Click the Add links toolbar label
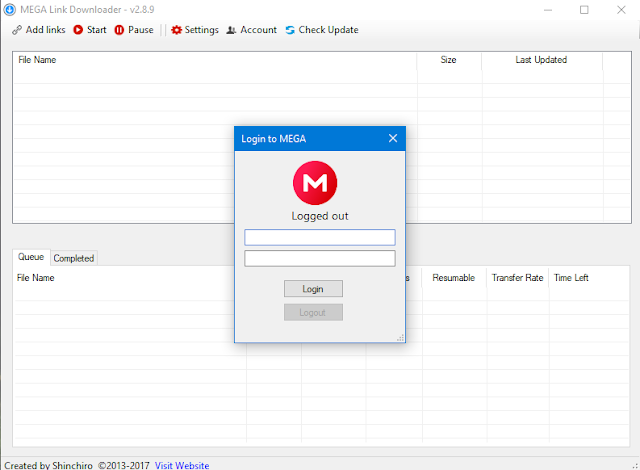Image resolution: width=640 pixels, height=470 pixels. pyautogui.click(x=45, y=30)
